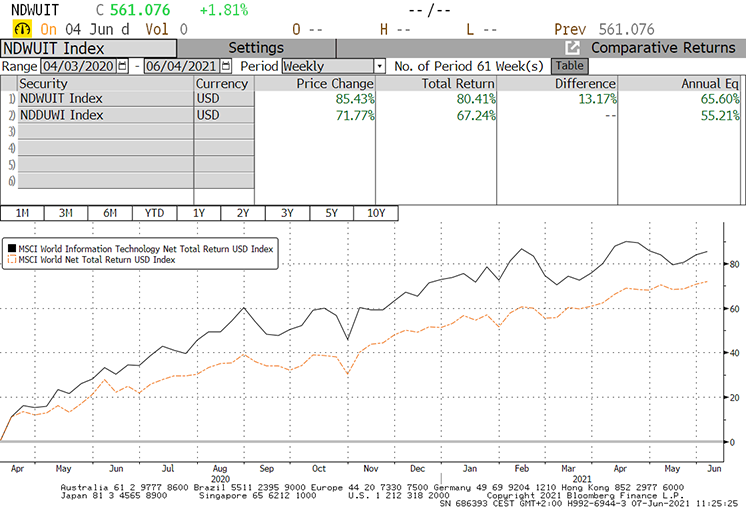
Task: Open the start date calendar picker
Action: click(x=123, y=66)
